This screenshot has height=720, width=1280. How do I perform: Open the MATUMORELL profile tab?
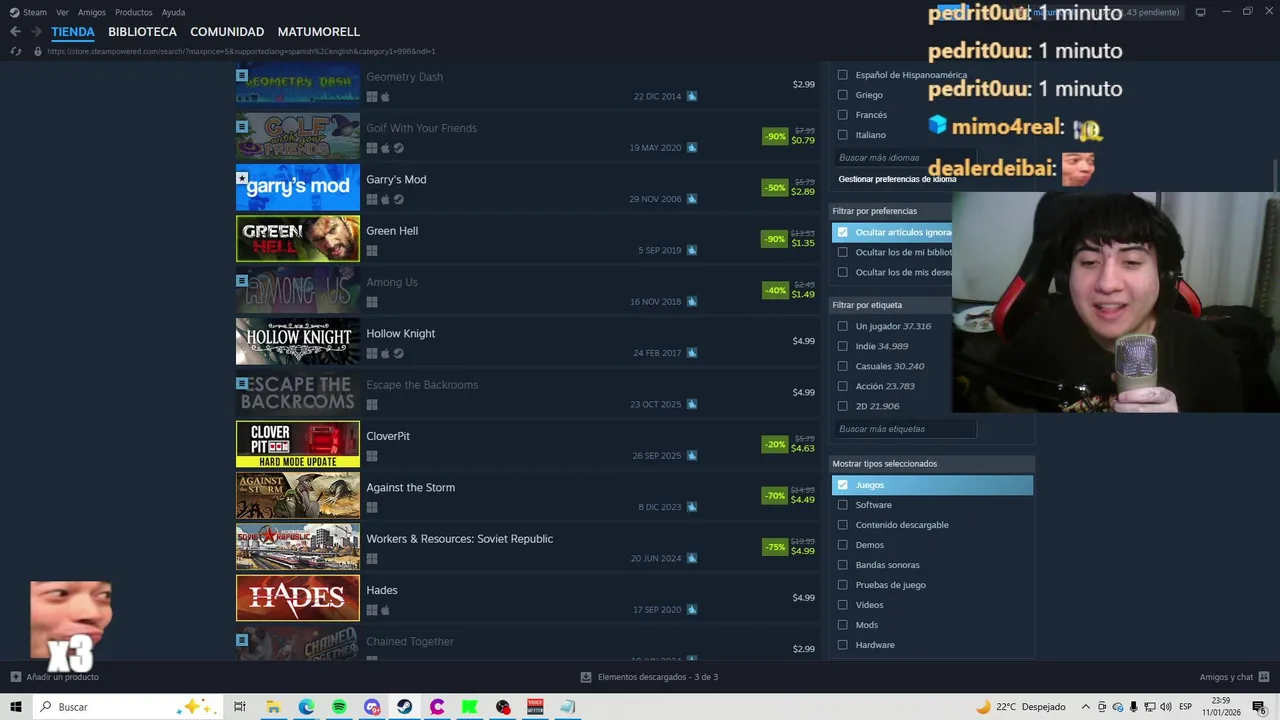(318, 32)
